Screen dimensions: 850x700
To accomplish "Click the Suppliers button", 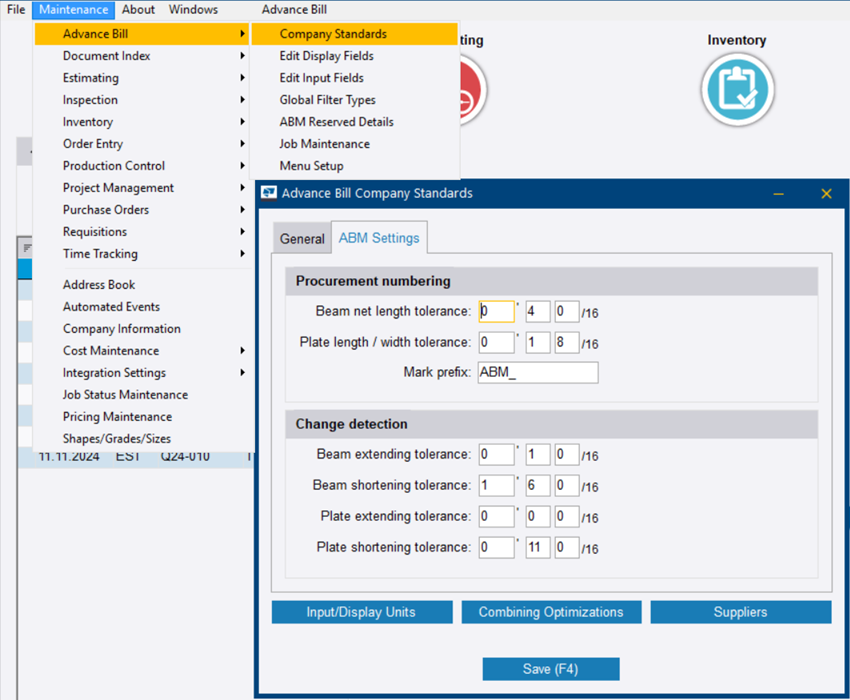I will pos(740,612).
